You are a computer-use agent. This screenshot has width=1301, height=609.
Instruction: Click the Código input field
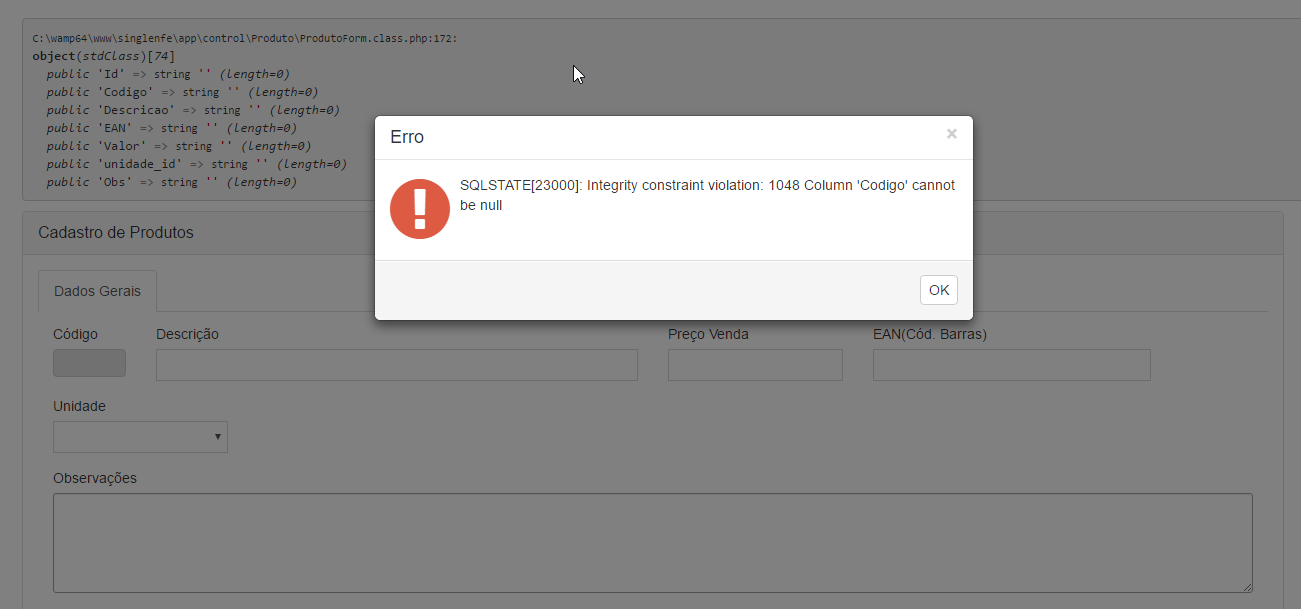[89, 363]
